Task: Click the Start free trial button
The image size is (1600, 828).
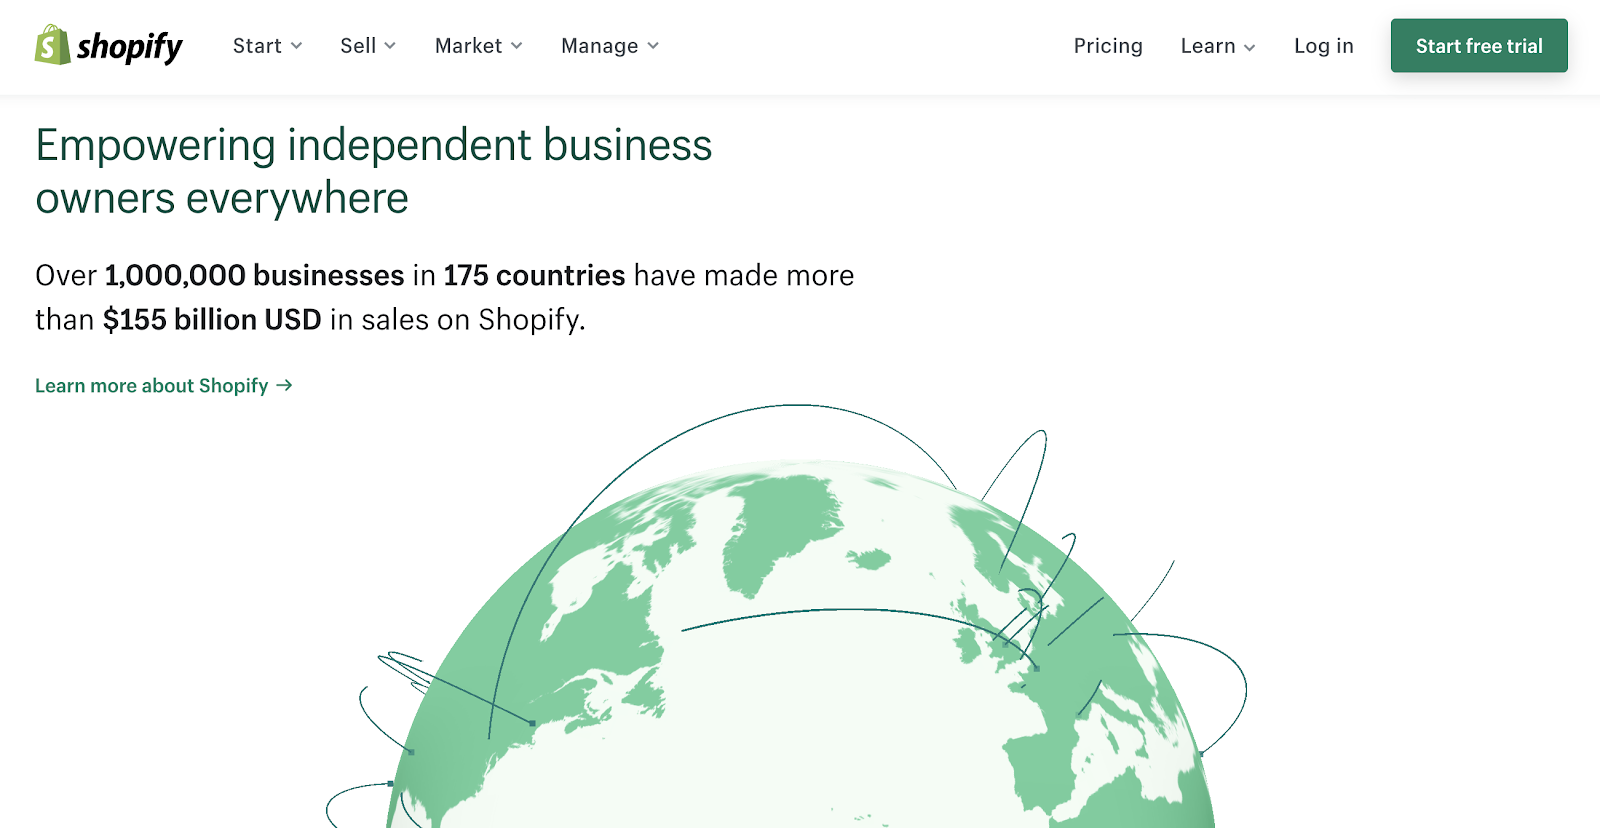Action: pyautogui.click(x=1479, y=46)
